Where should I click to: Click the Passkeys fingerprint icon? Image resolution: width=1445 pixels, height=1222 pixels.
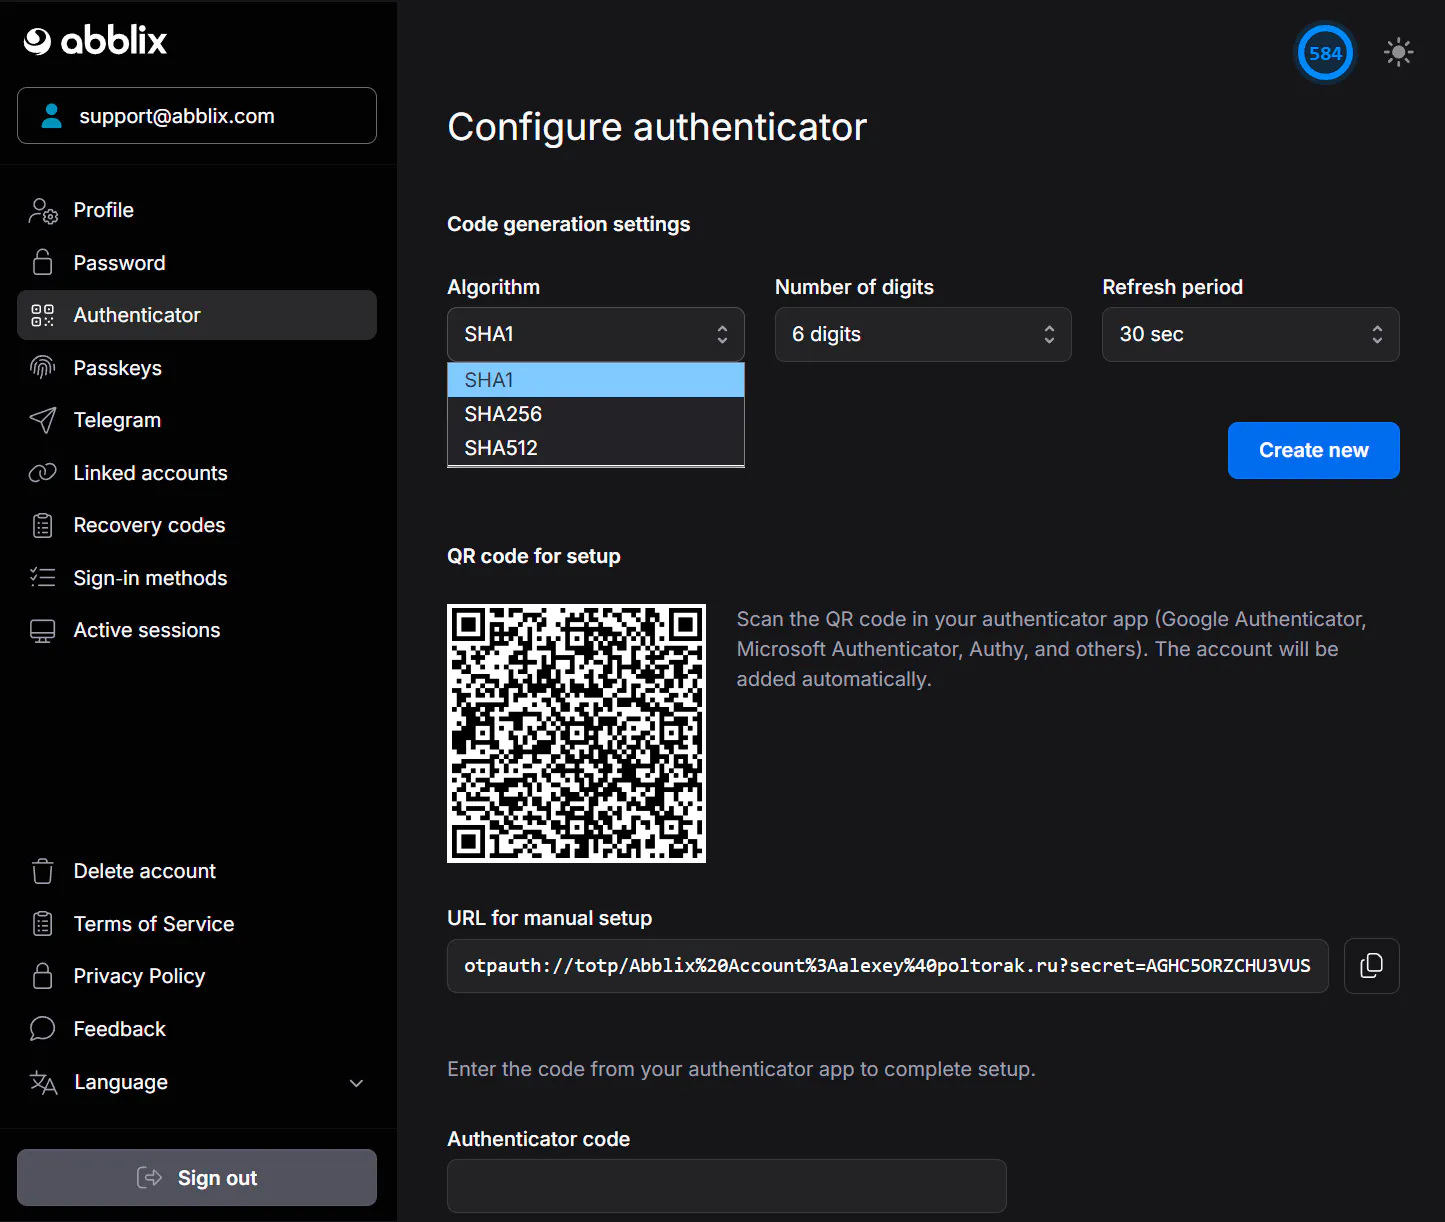click(x=42, y=368)
